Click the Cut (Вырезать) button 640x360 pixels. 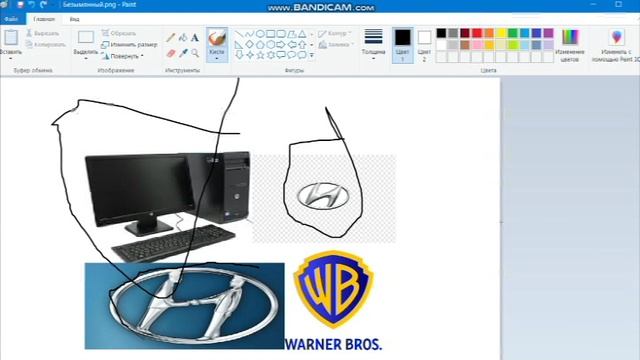43,33
